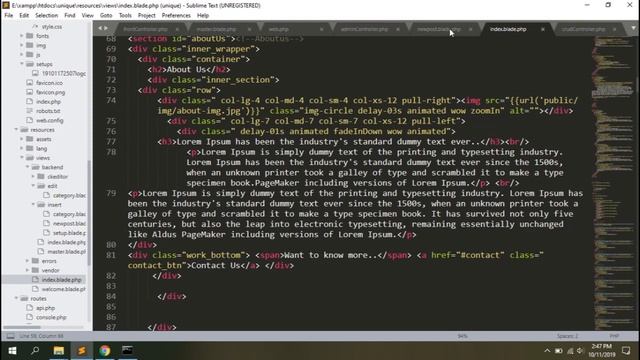Expand the vendor folder arrow
Image resolution: width=640 pixels, height=360 pixels.
[27, 270]
